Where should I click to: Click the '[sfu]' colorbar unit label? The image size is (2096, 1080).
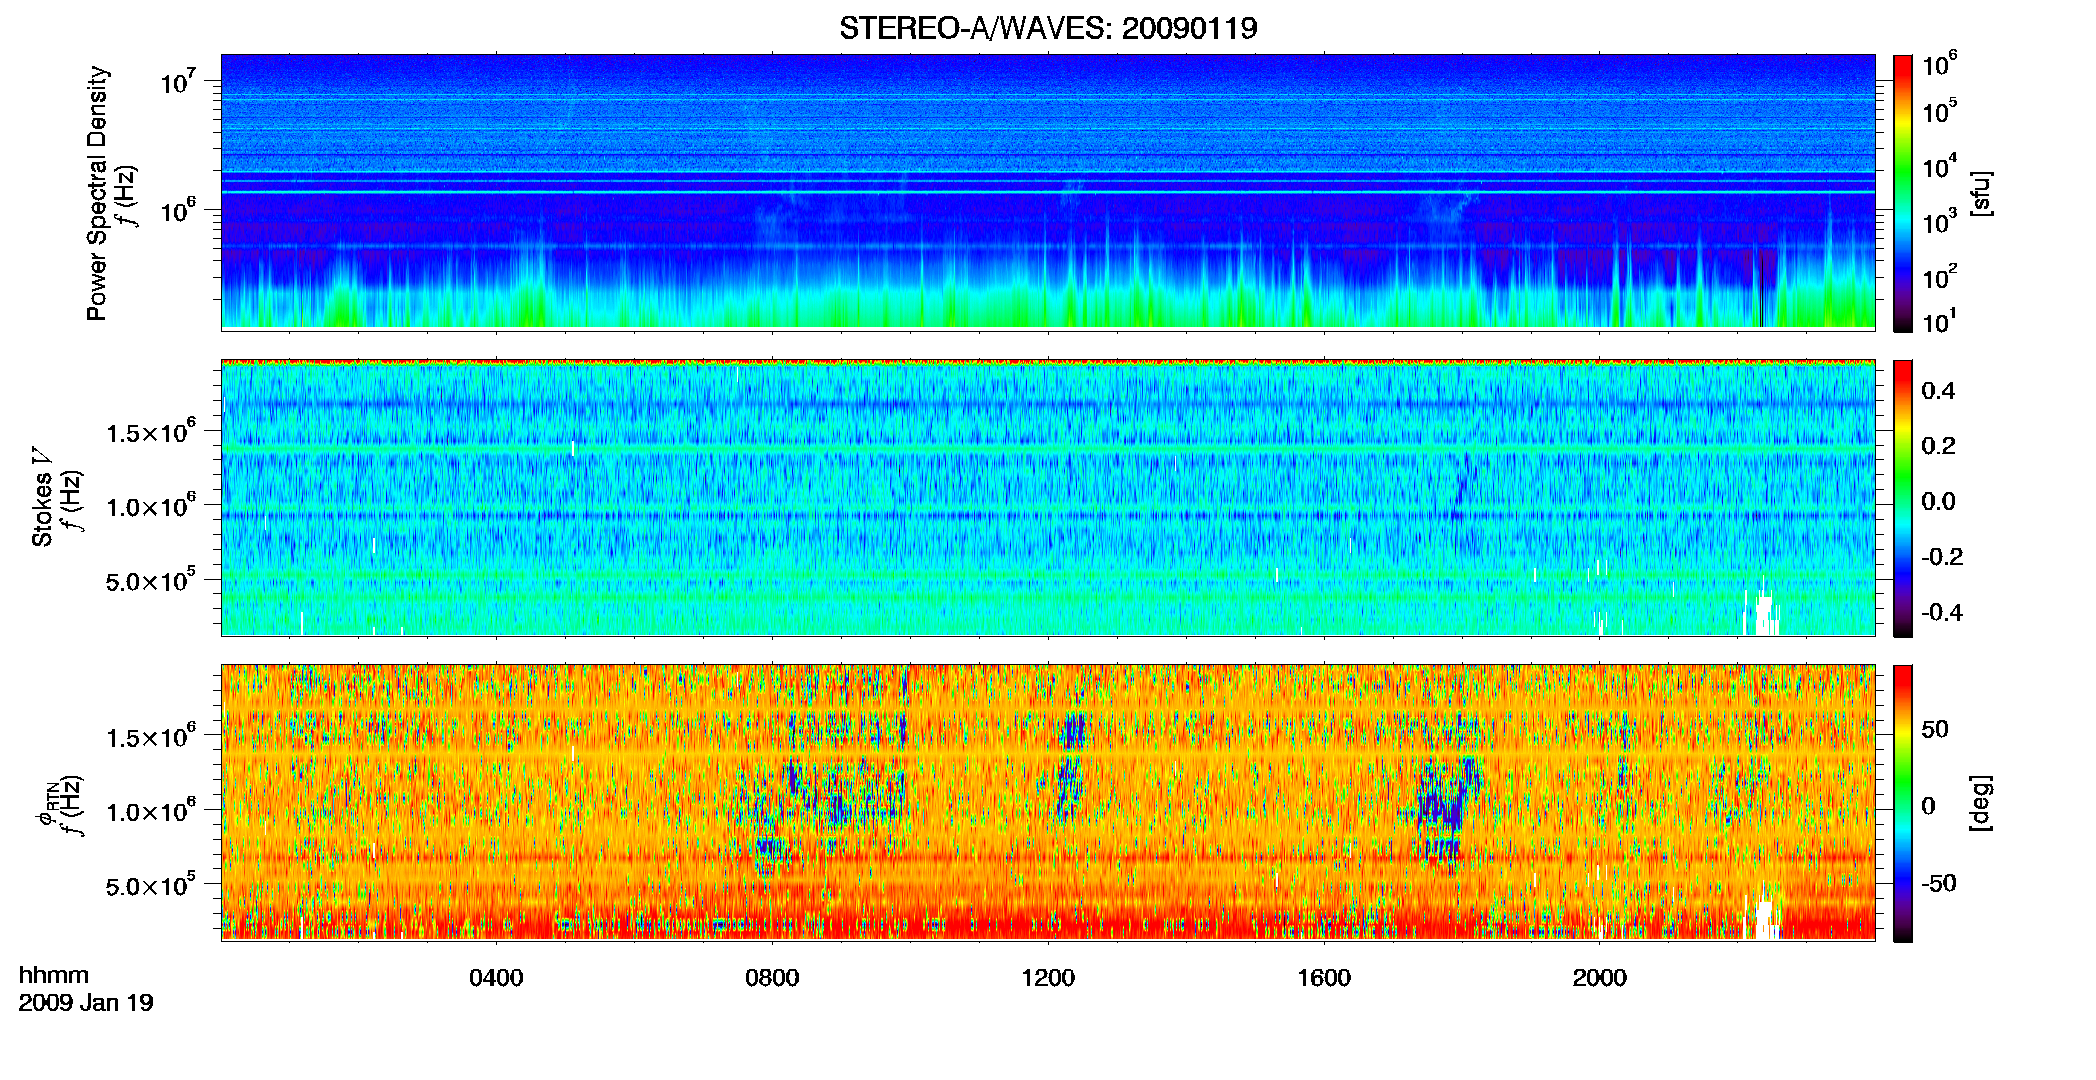[x=1981, y=193]
